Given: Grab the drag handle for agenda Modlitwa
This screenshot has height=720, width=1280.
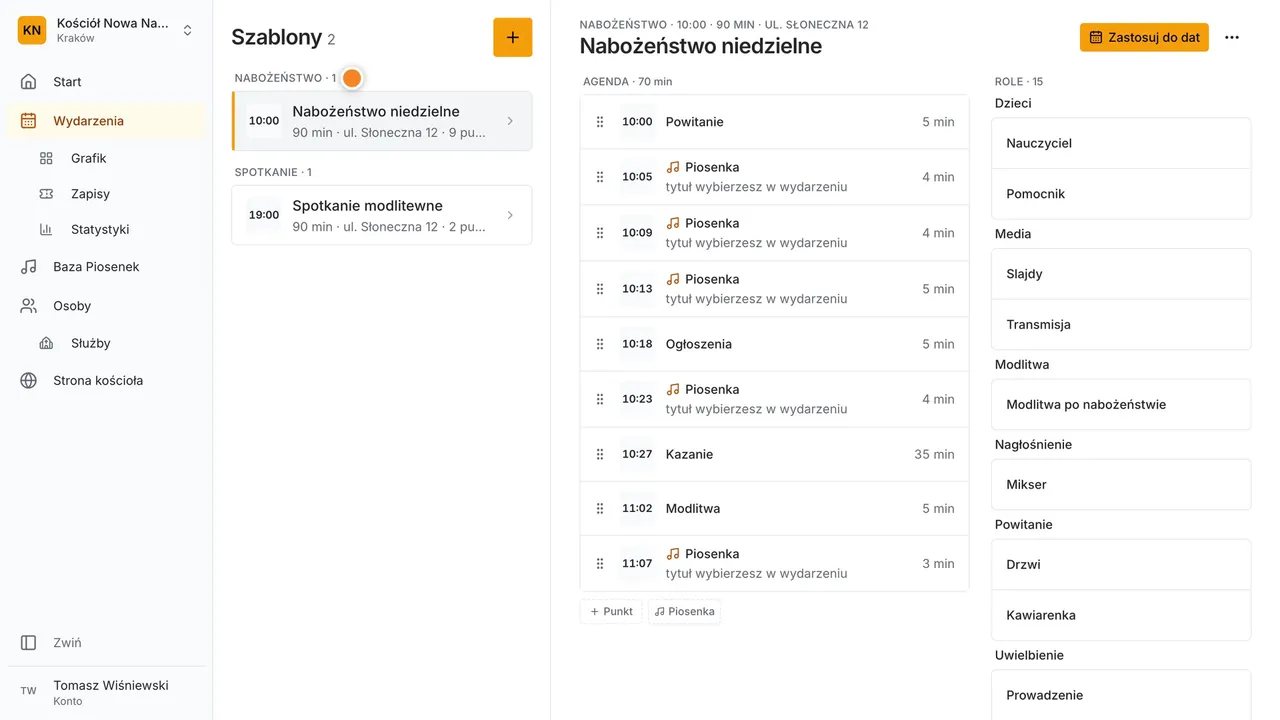Looking at the screenshot, I should click(x=600, y=509).
